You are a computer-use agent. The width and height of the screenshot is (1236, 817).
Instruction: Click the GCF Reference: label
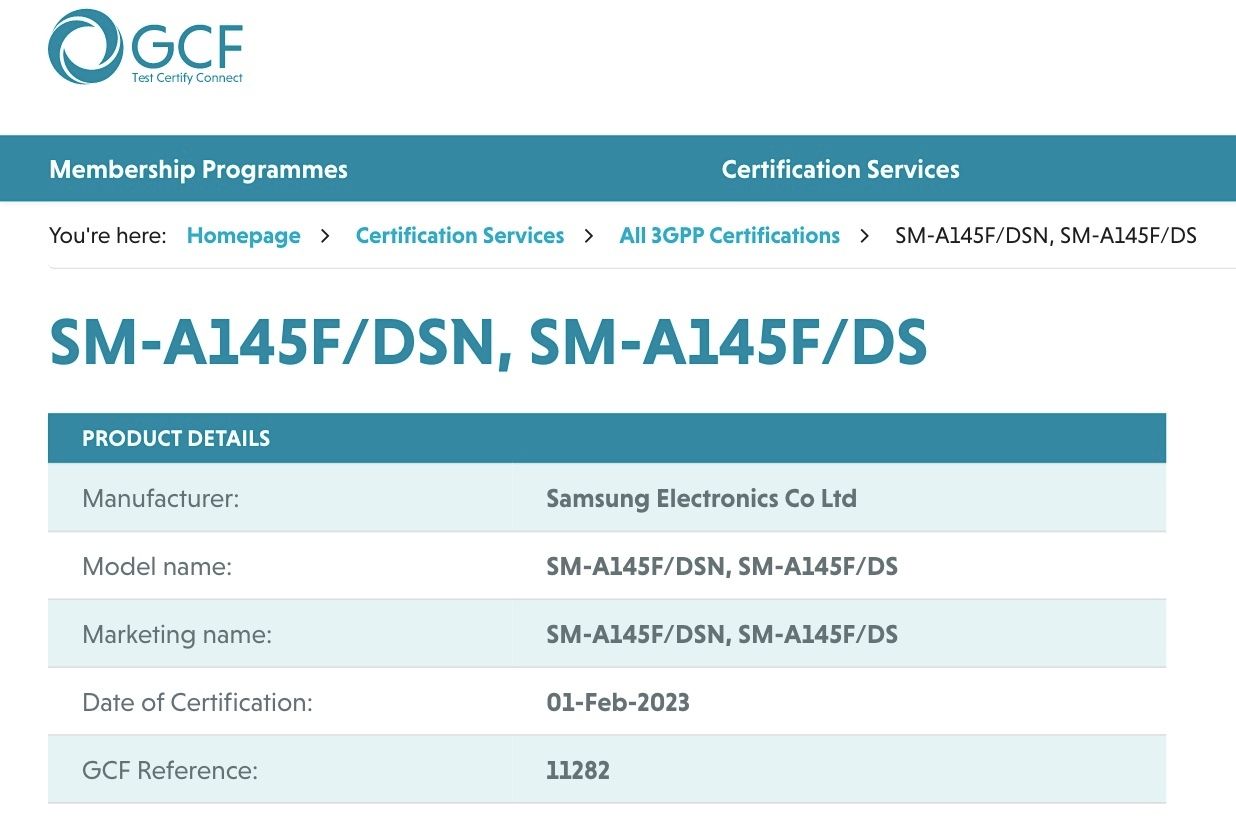[x=170, y=771]
